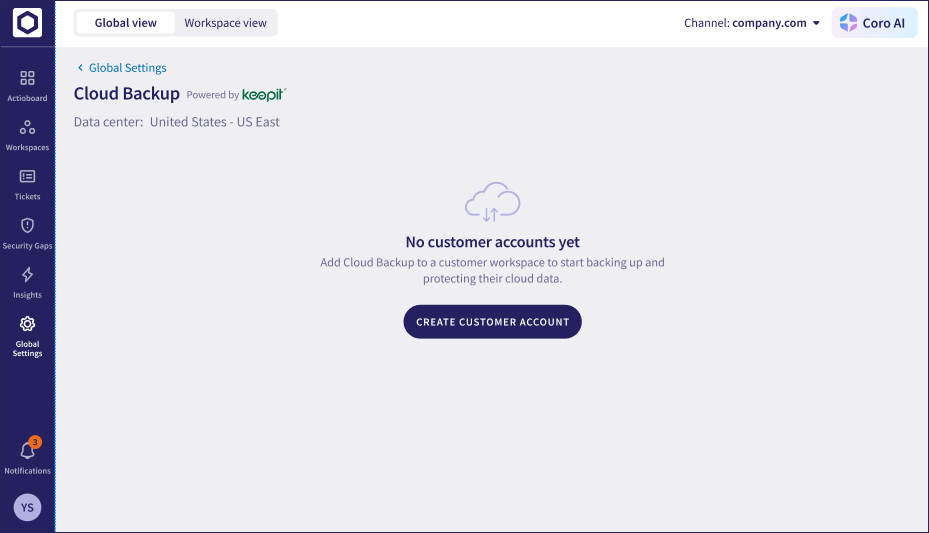929x533 pixels.
Task: Switch to the Workspace view tab
Action: 225,23
